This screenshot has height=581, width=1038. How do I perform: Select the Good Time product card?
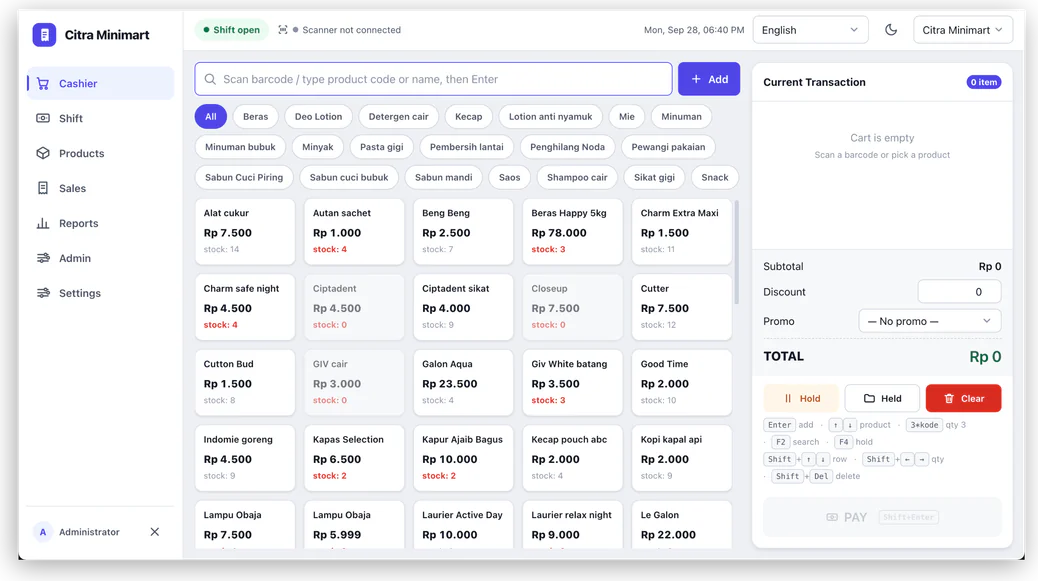coord(682,382)
